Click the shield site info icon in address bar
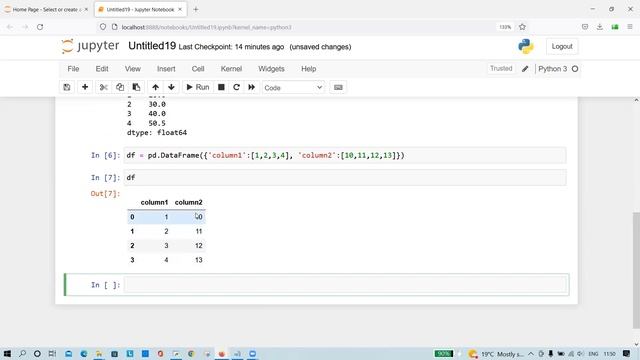 click(x=103, y=27)
